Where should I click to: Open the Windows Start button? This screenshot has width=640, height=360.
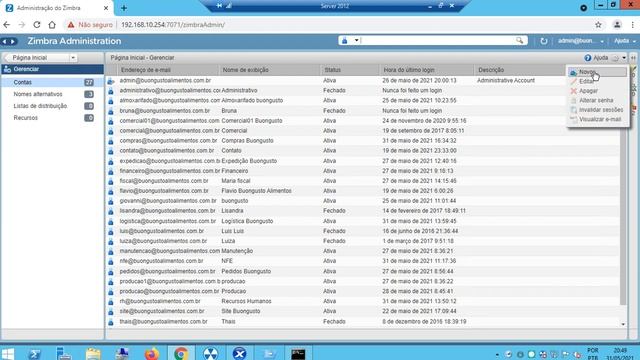pos(7,353)
